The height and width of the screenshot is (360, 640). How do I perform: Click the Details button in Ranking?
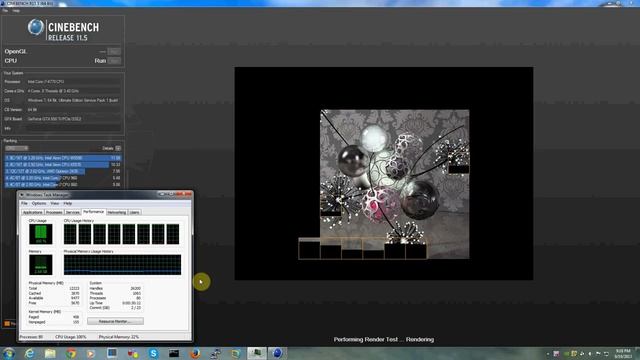(x=118, y=148)
